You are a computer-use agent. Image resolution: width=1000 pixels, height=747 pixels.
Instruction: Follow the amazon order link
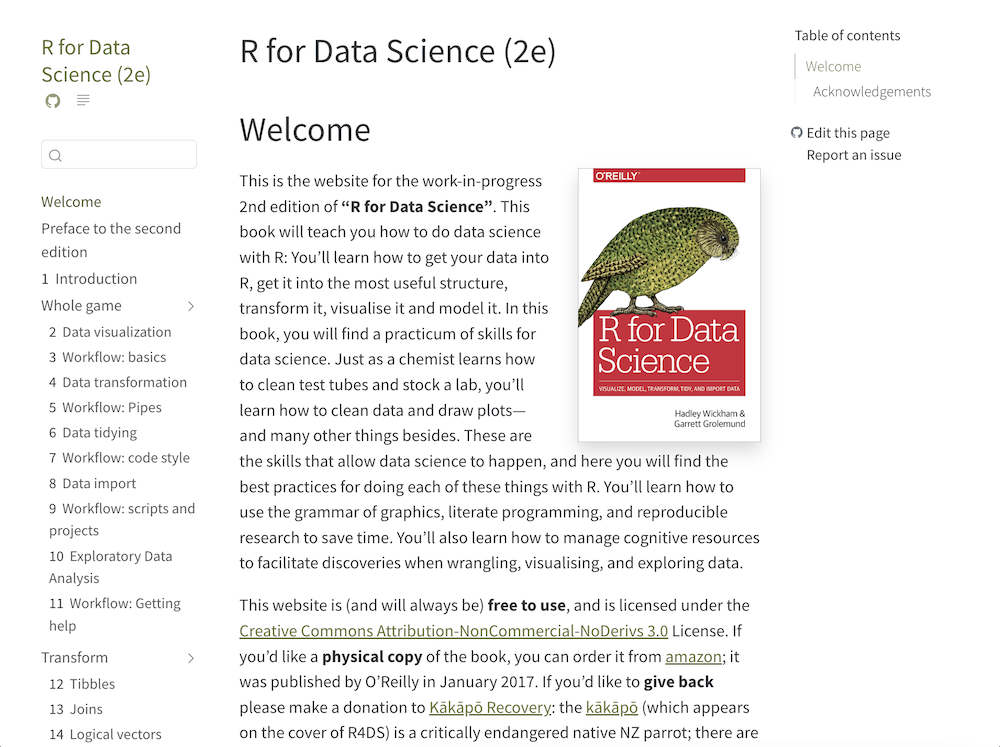[692, 657]
